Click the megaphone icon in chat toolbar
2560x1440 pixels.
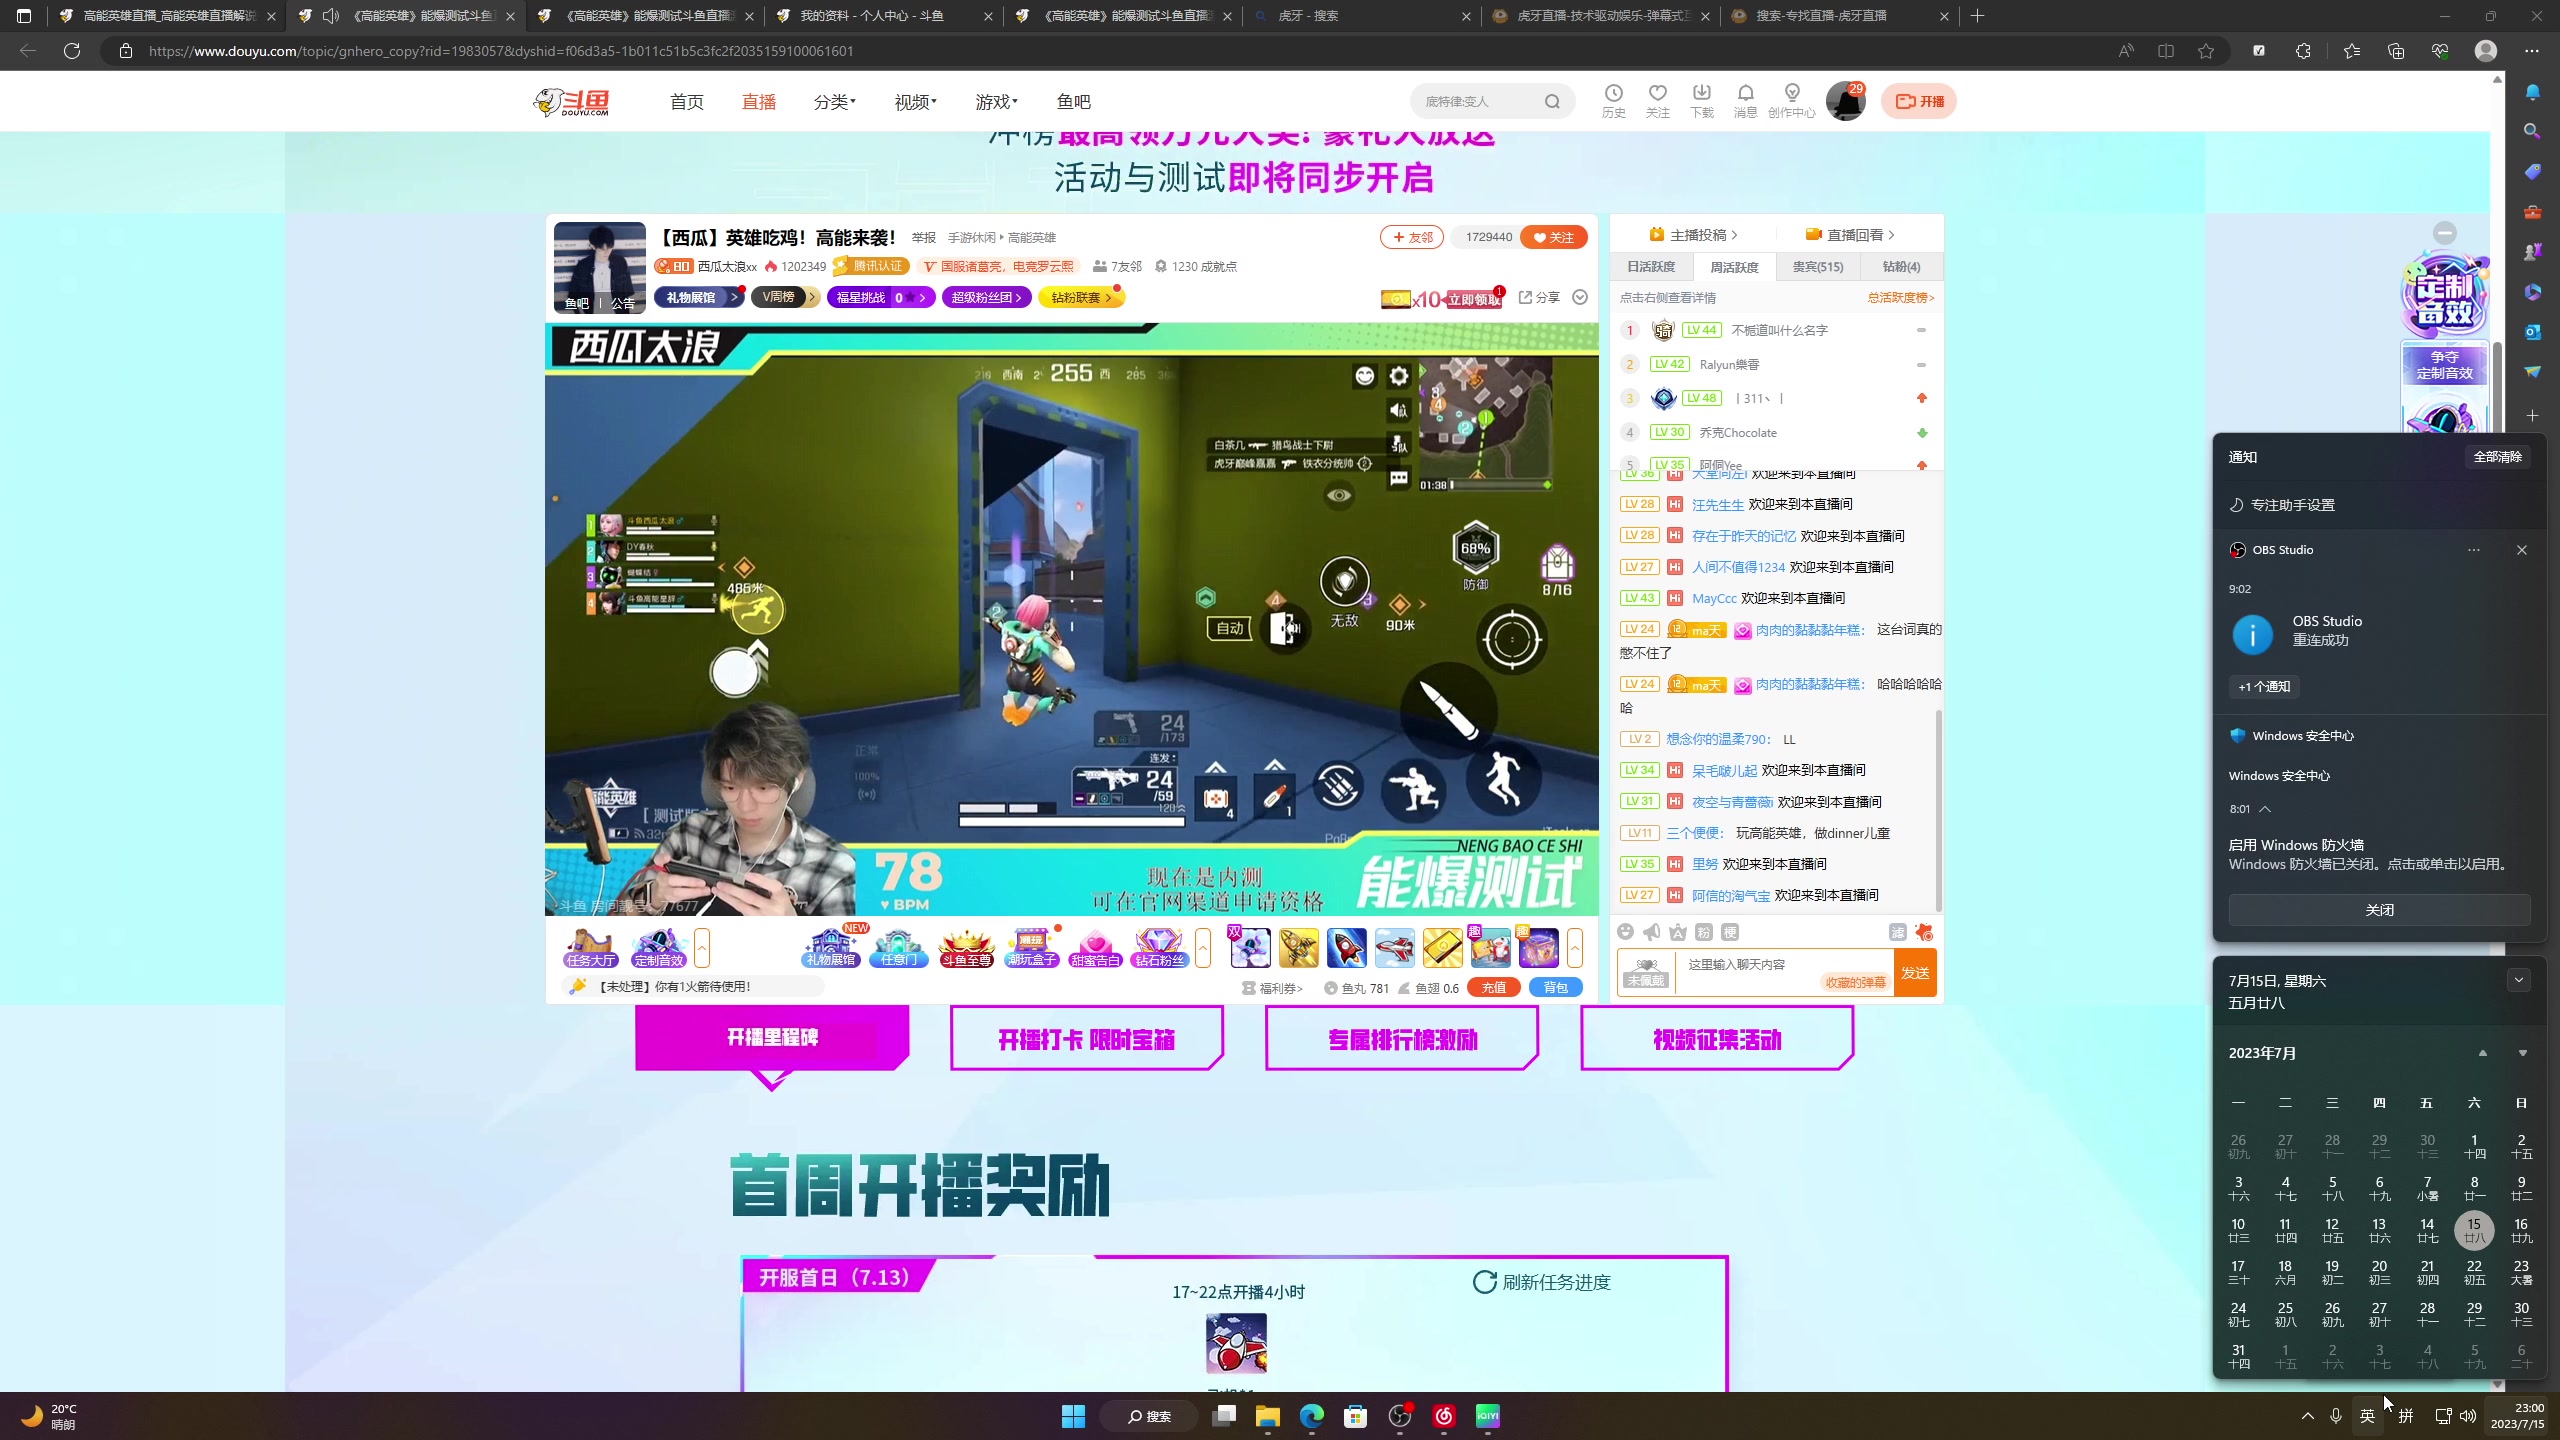click(x=1652, y=932)
